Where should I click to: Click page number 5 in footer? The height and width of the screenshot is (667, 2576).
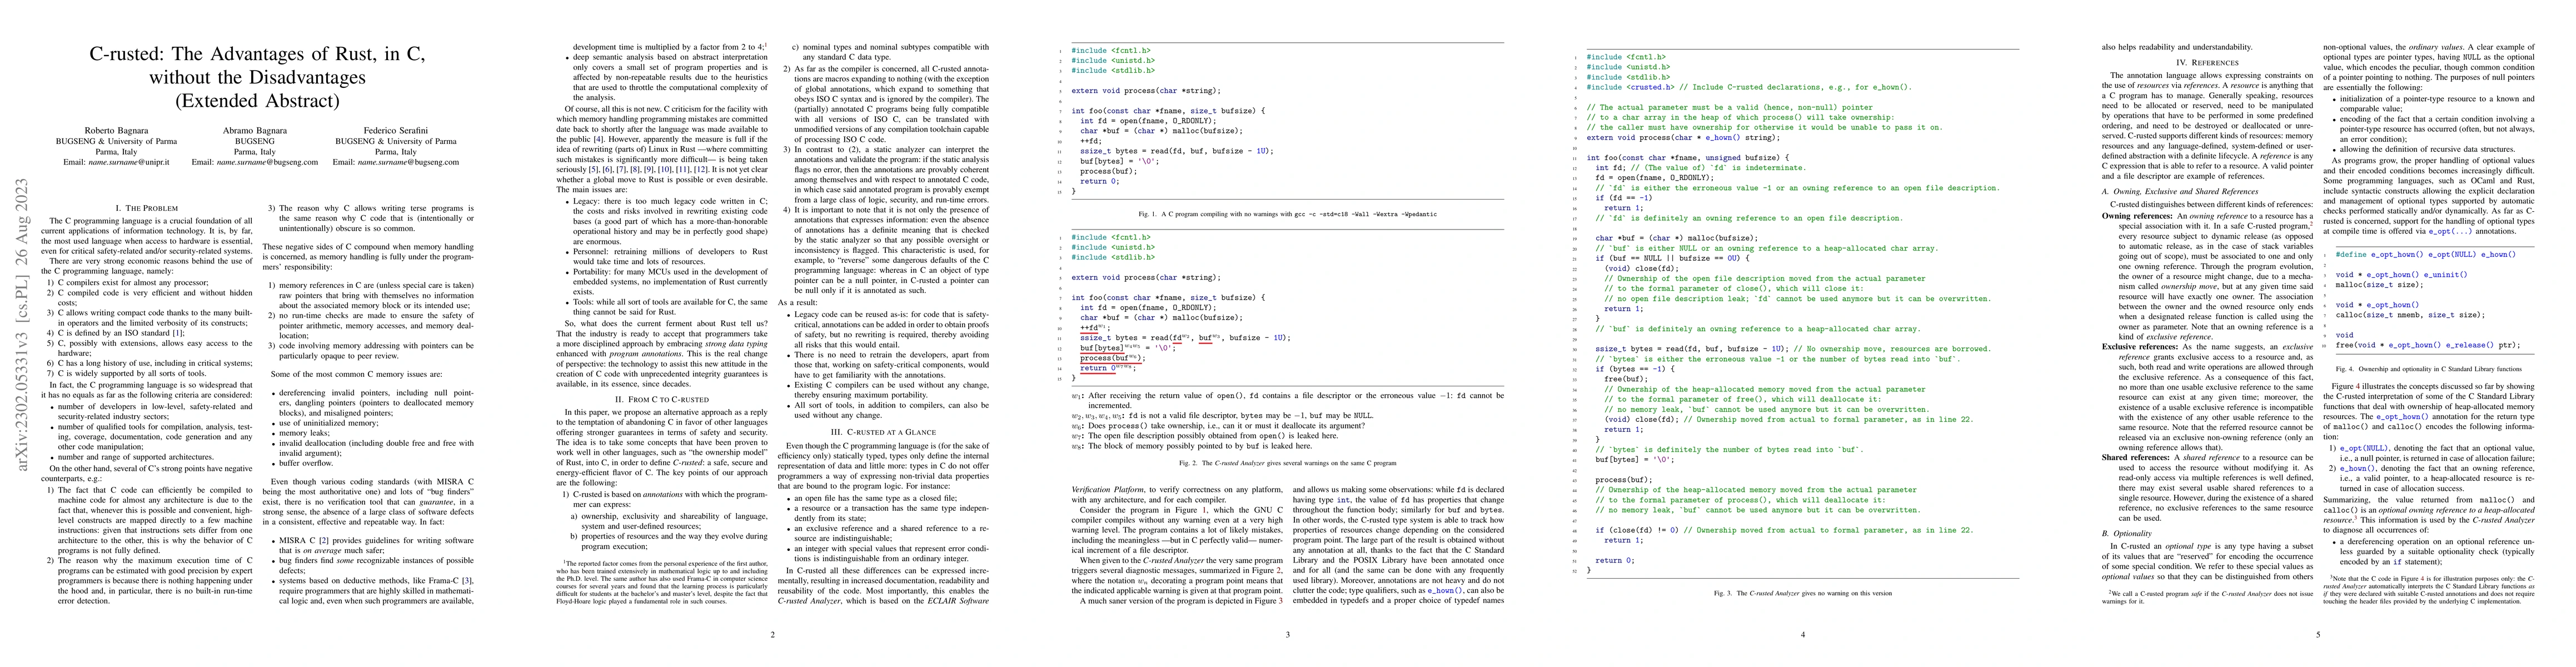point(2318,634)
